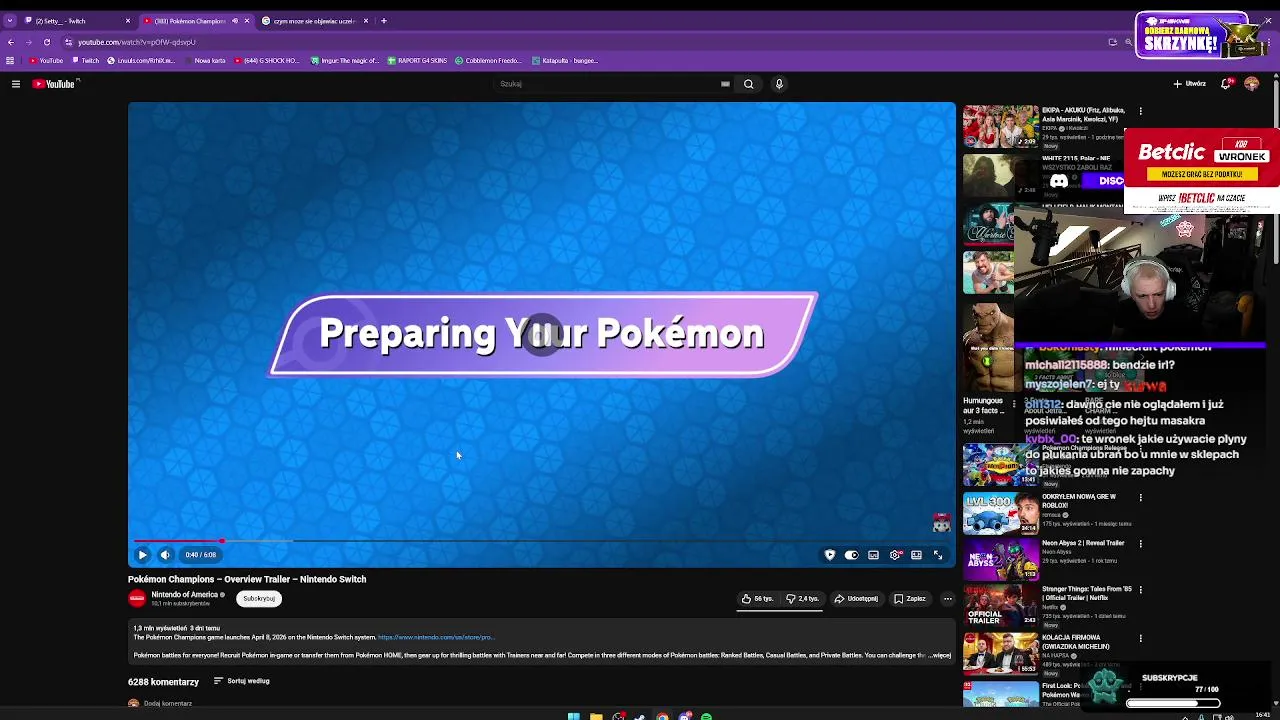The height and width of the screenshot is (720, 1280).
Task: Run search with the magnifier button
Action: point(748,84)
